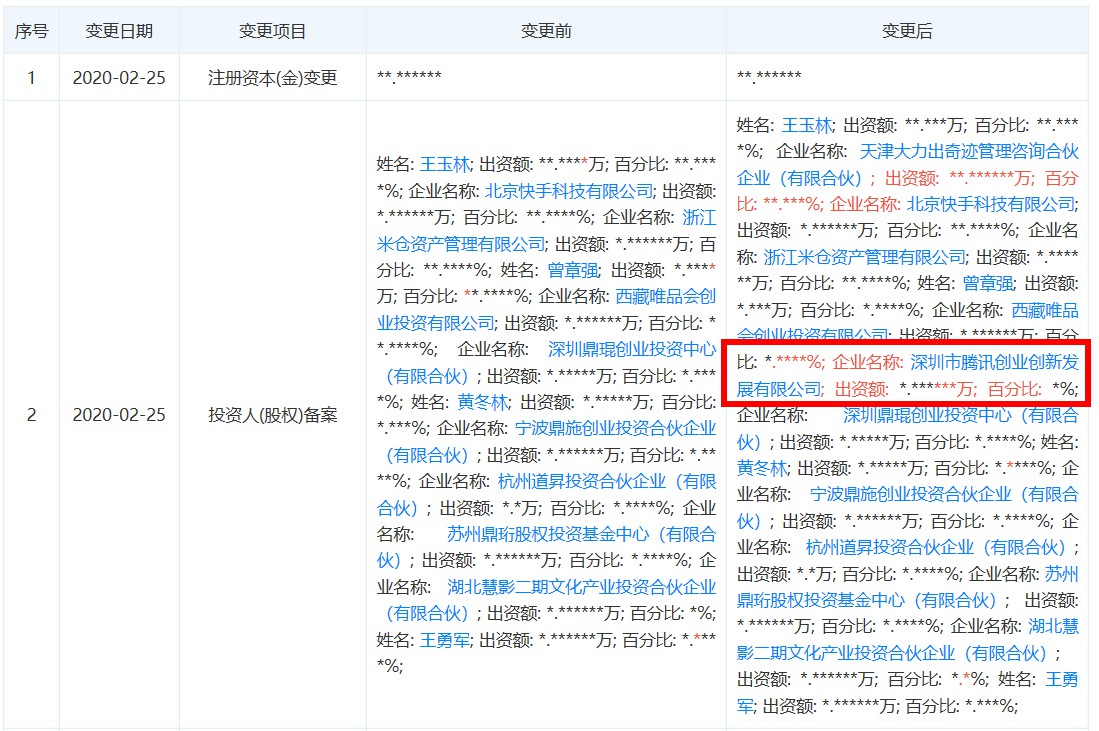
Task: Open 湖北慧影二期文化产业投资合伙企业 link in 变更后 column
Action: click(908, 640)
